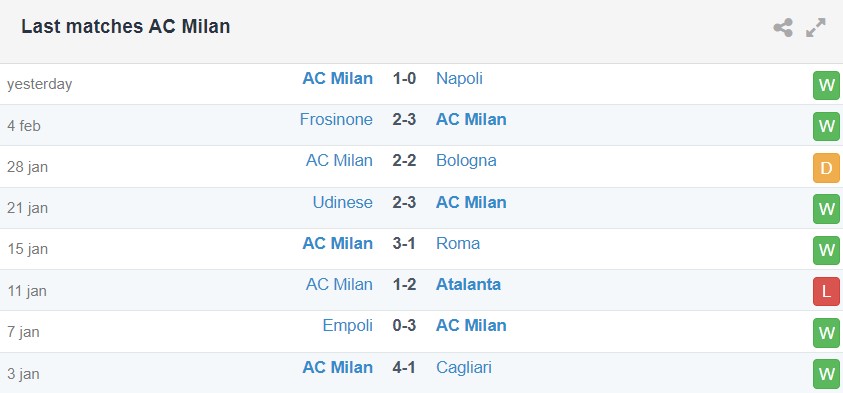Open the Empoli team link
Viewport: 843px width, 393px height.
347,326
